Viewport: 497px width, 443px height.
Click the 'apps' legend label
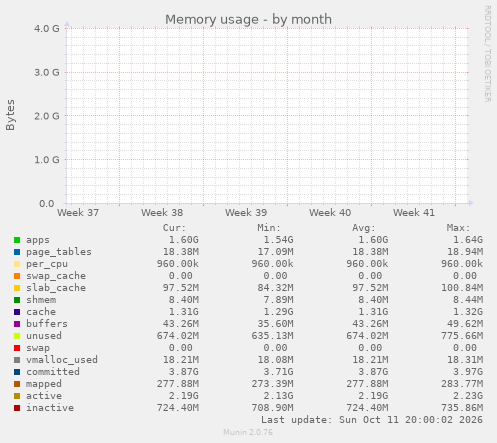pos(38,240)
